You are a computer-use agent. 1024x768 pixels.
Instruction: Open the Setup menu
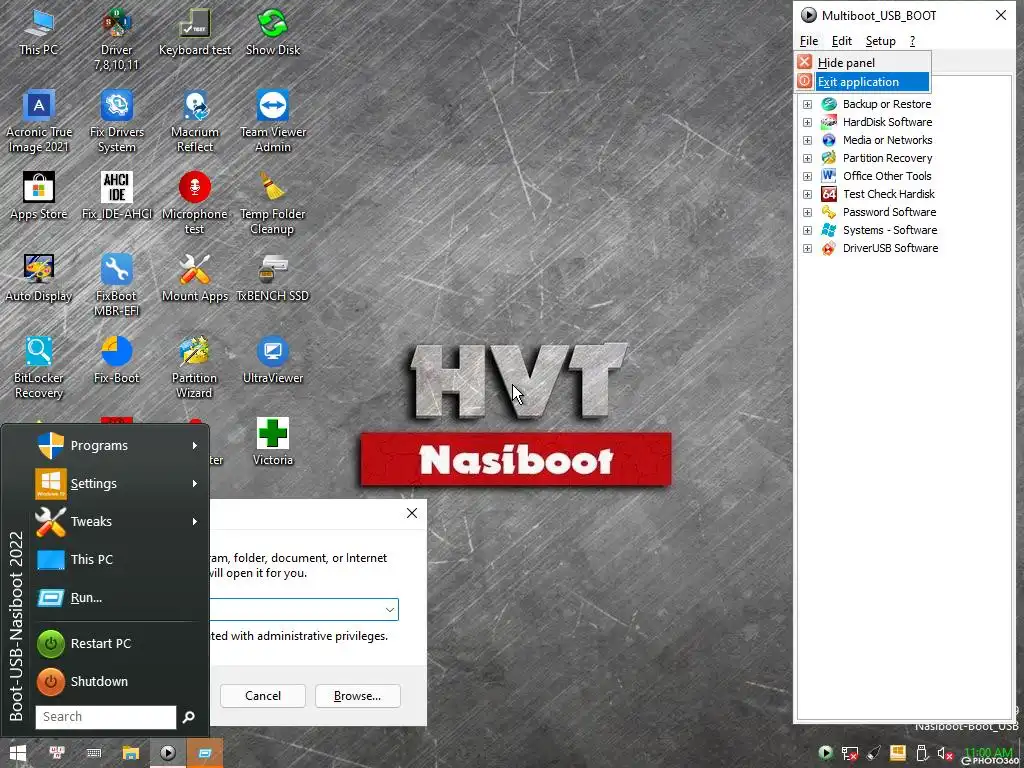(x=880, y=41)
